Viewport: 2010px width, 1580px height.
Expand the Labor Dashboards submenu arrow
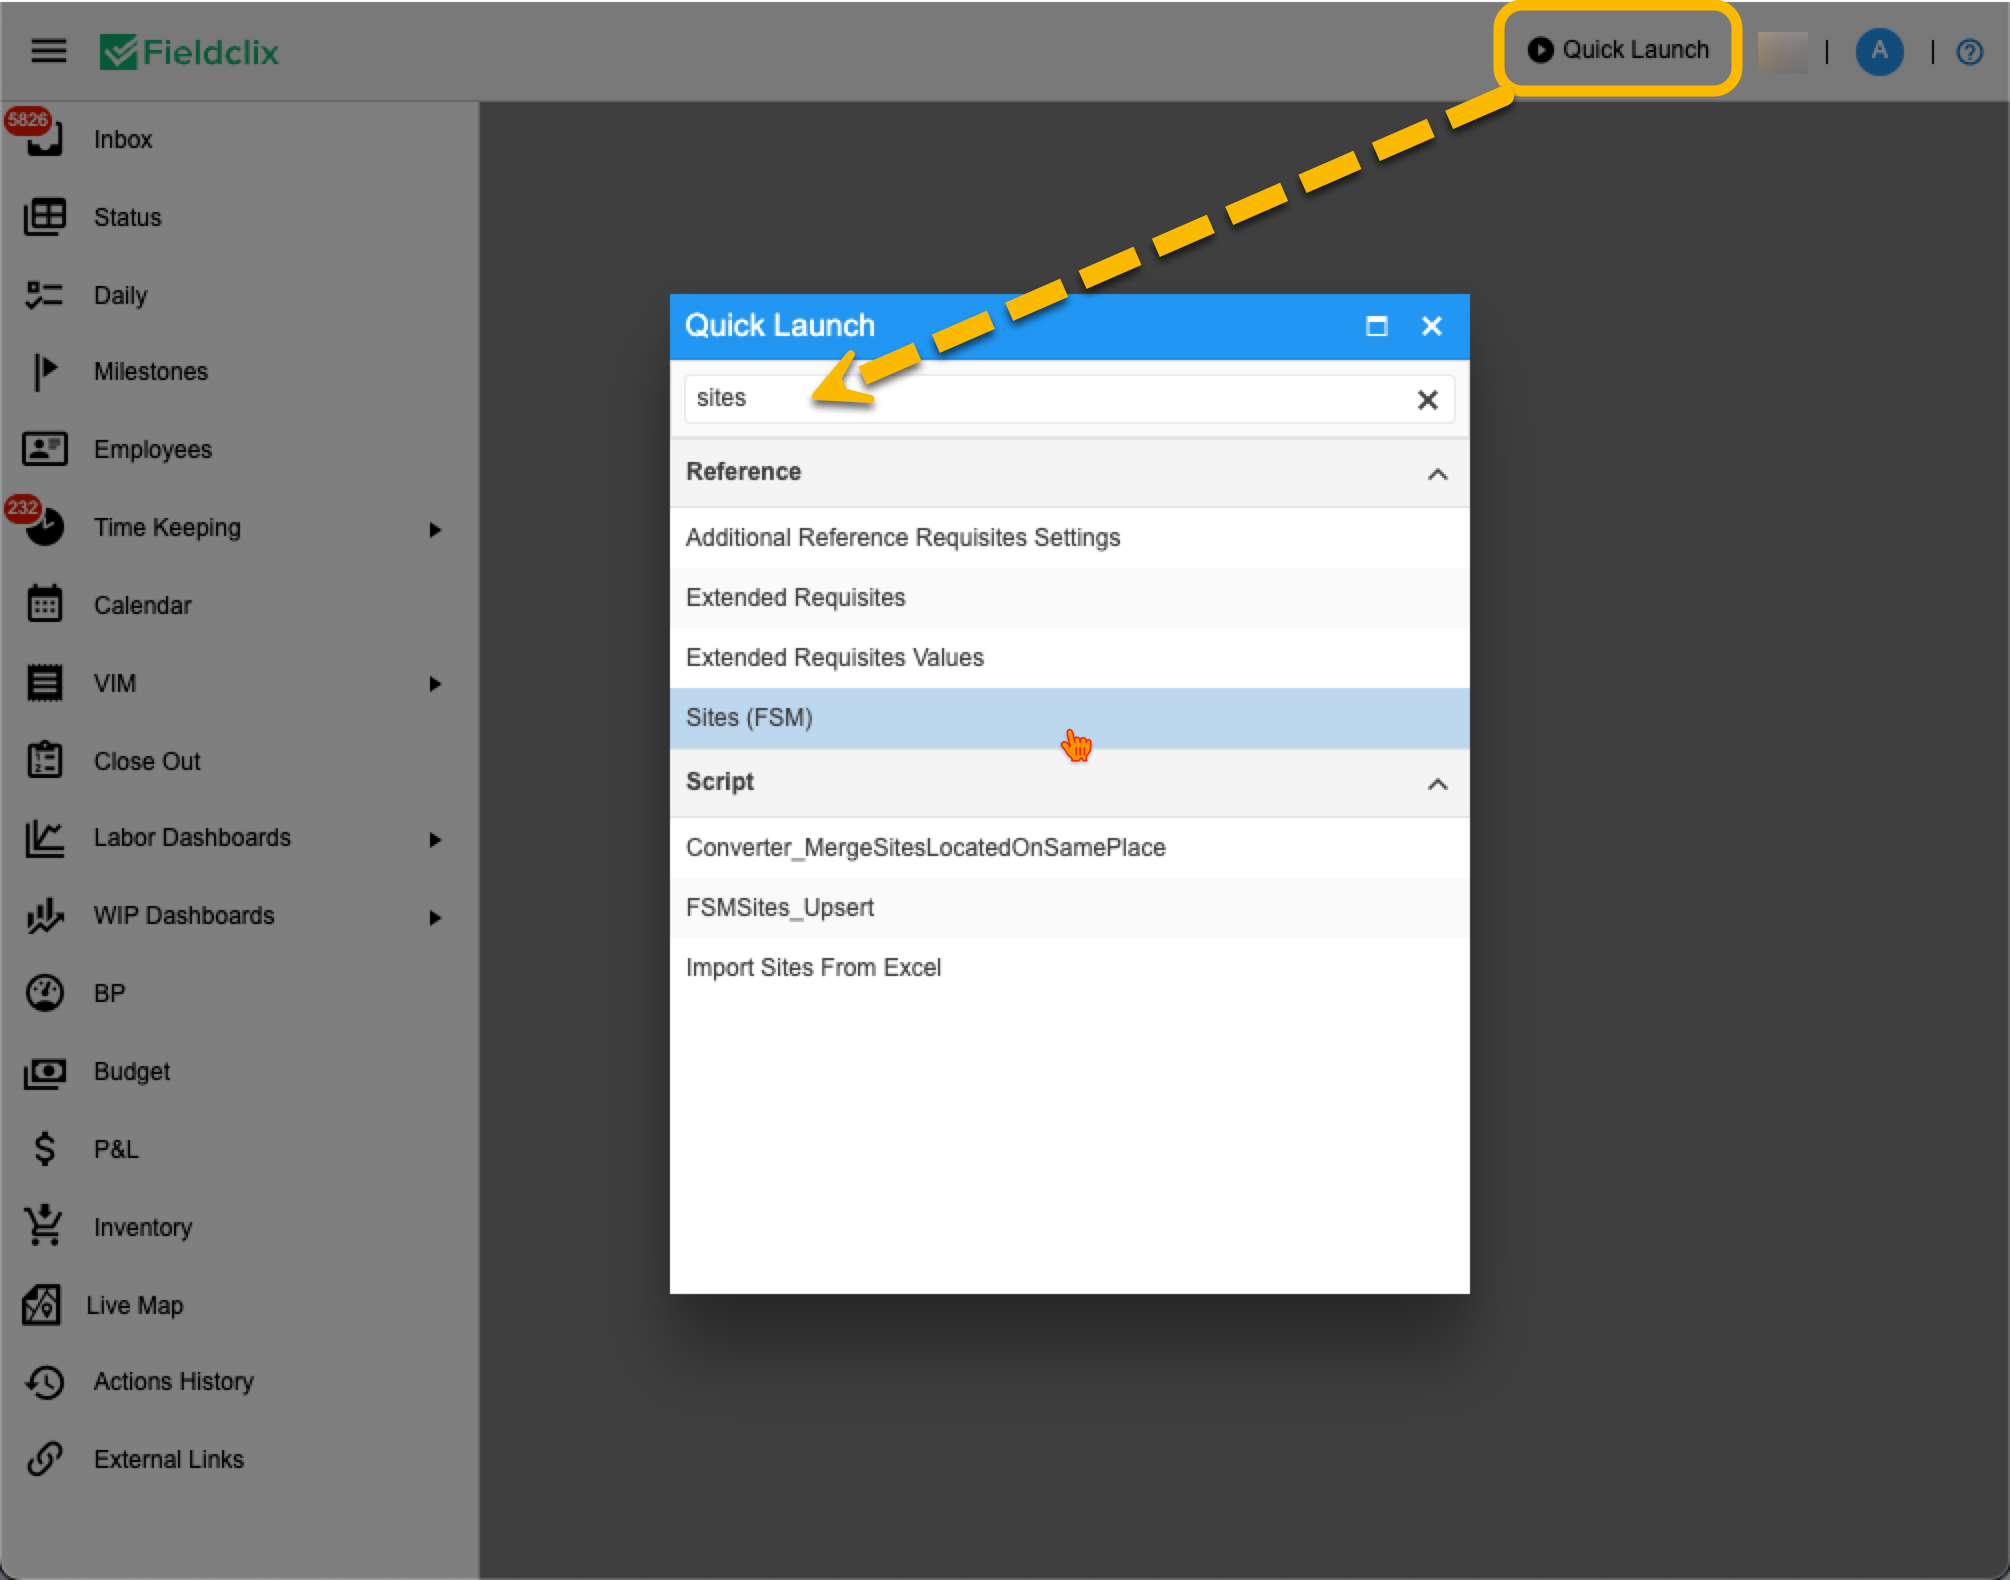[435, 839]
